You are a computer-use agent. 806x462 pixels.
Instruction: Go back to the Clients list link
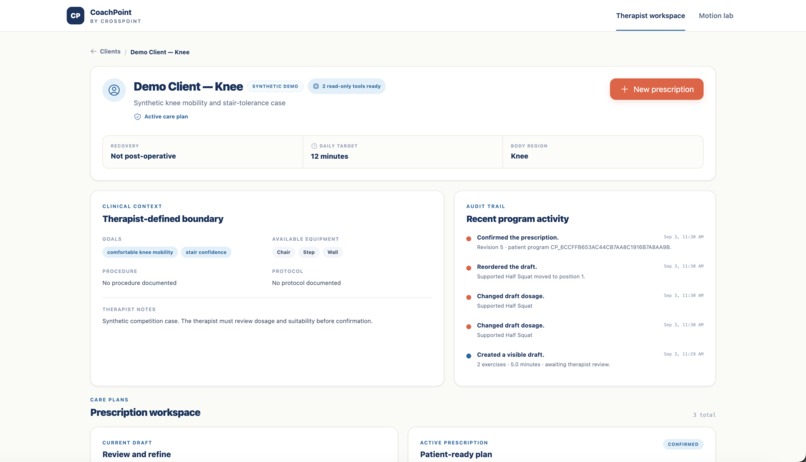(x=110, y=51)
